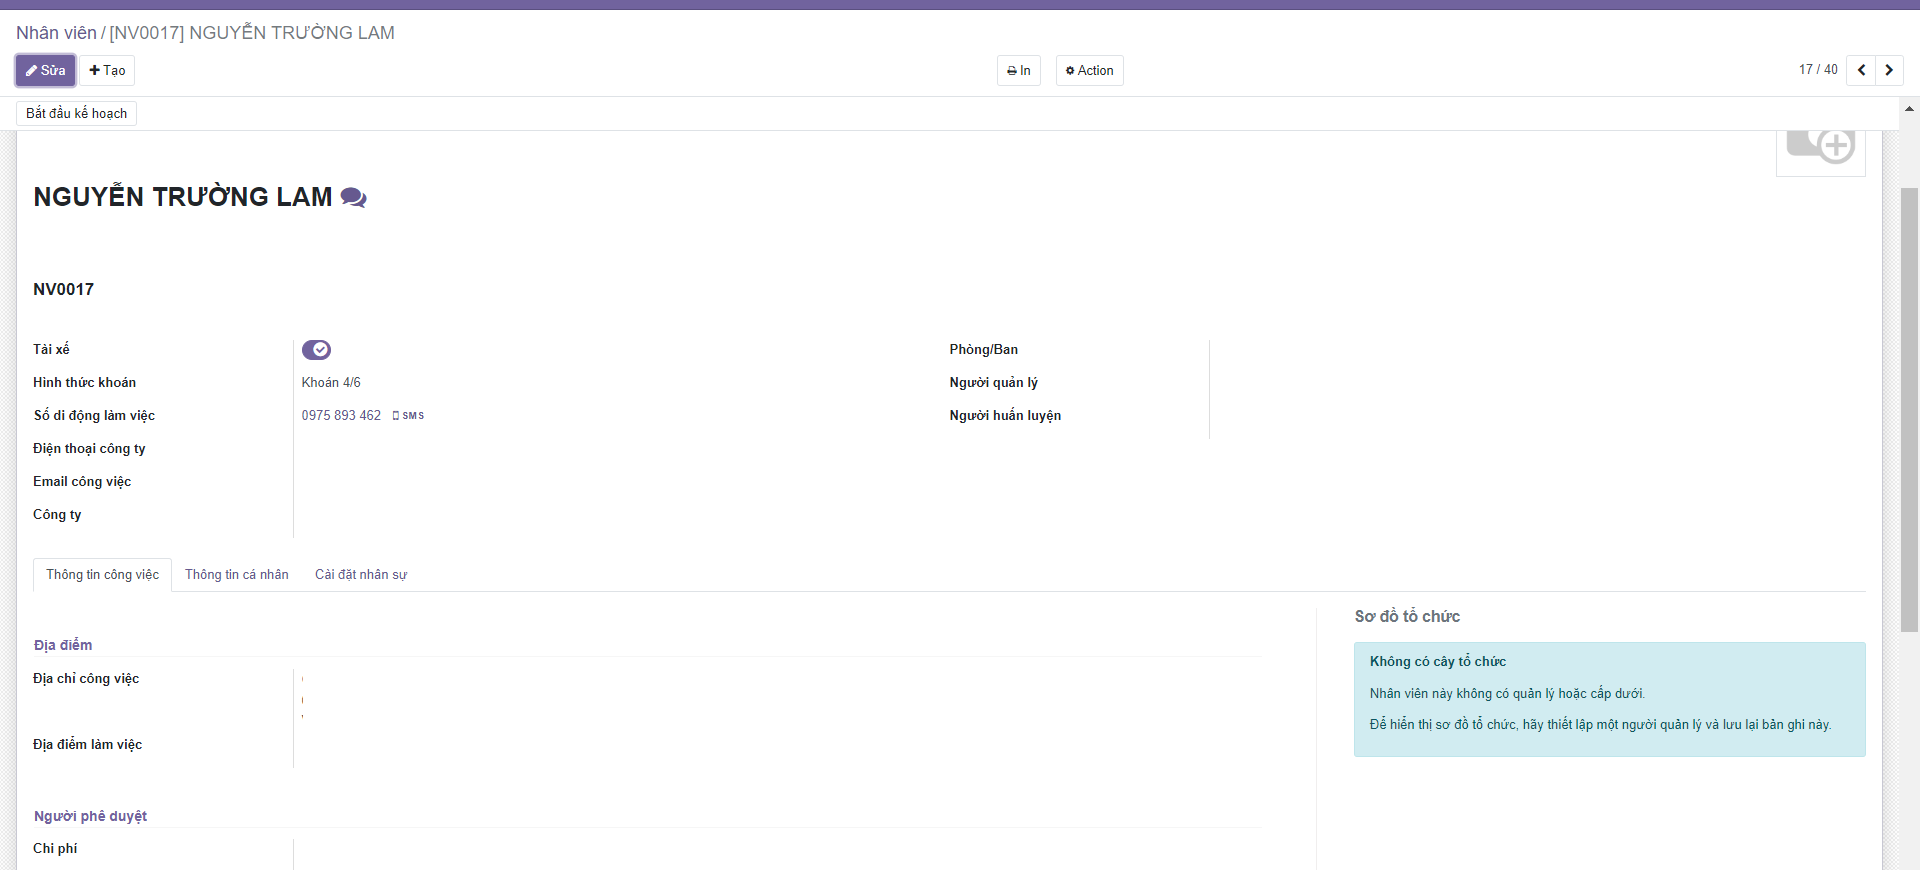Select the Thông tin công việc tab
The width and height of the screenshot is (1920, 870).
tap(102, 575)
